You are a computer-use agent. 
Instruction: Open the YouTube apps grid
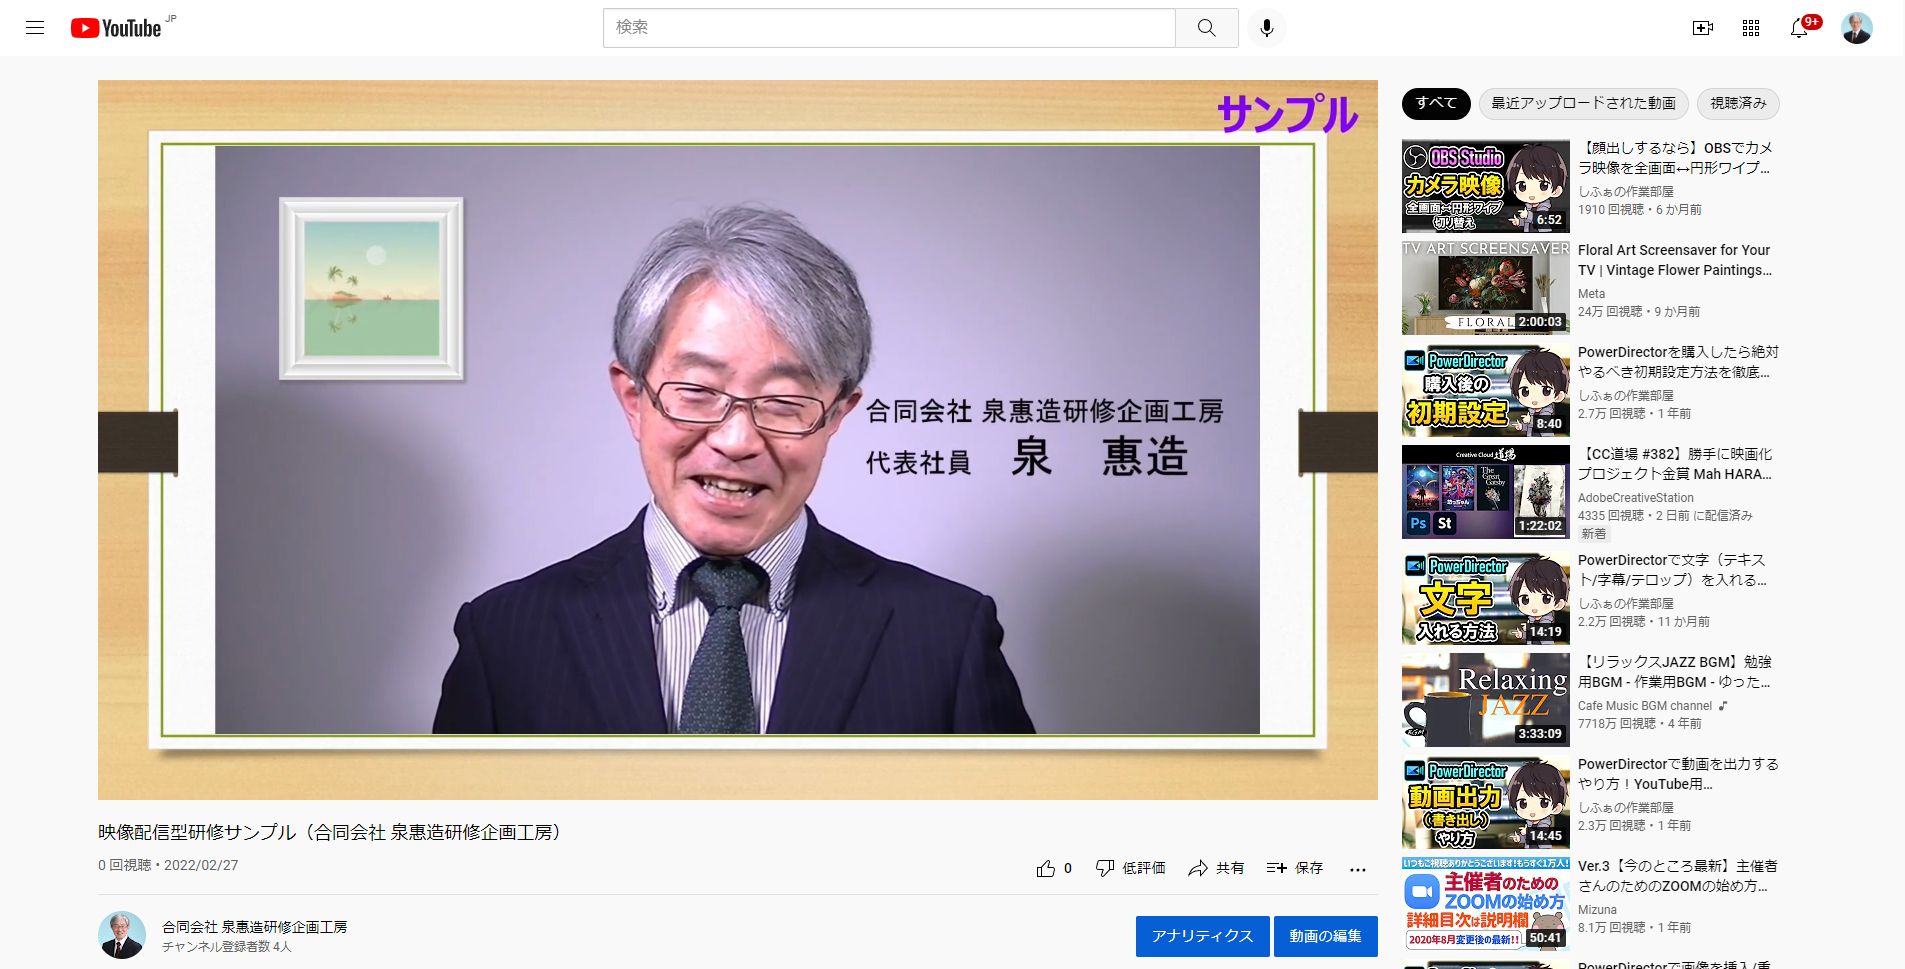pyautogui.click(x=1751, y=28)
